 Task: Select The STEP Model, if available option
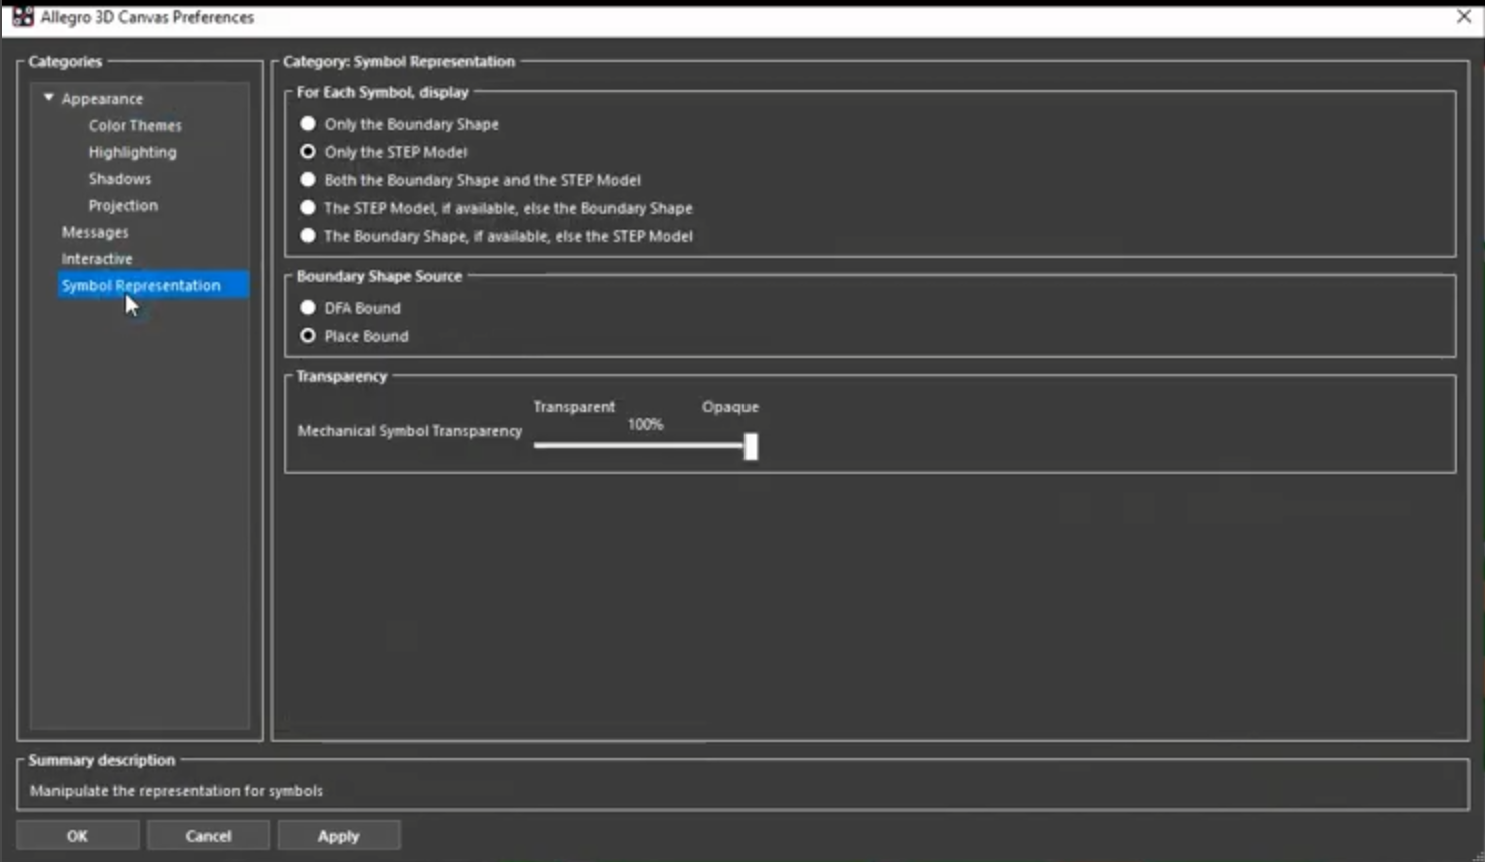point(308,208)
